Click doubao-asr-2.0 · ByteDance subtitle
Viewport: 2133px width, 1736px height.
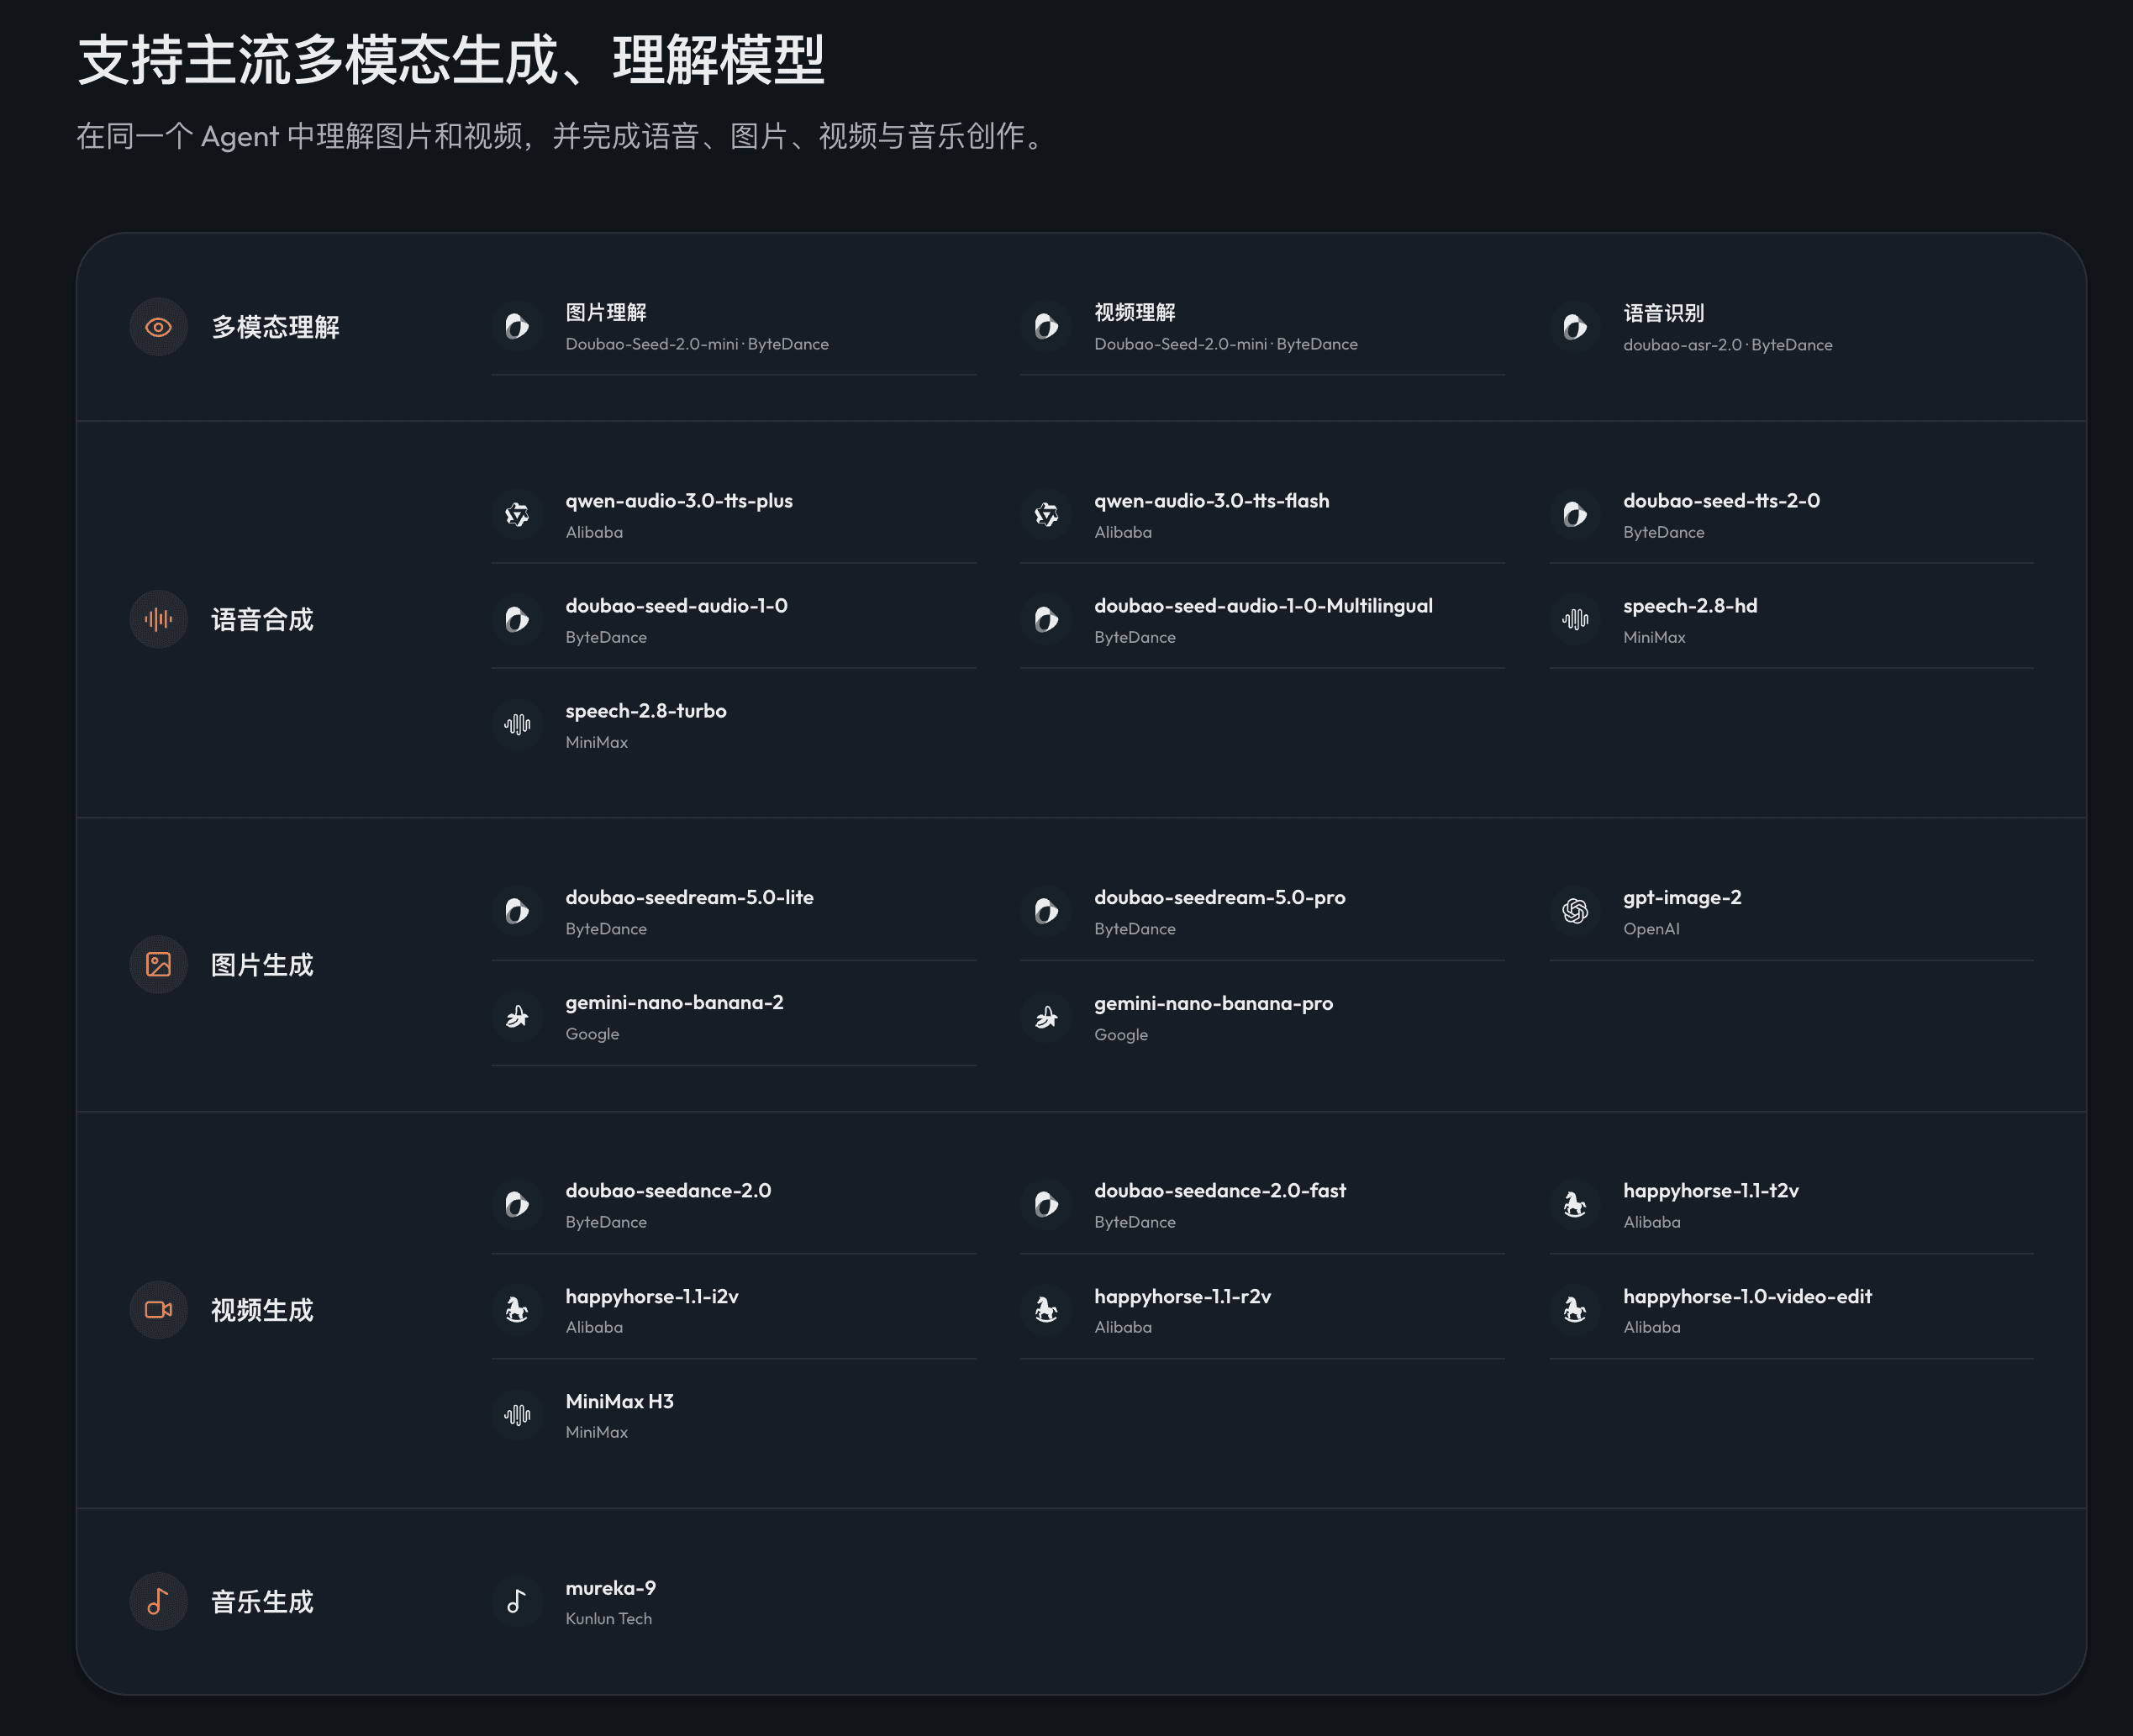click(x=1728, y=345)
